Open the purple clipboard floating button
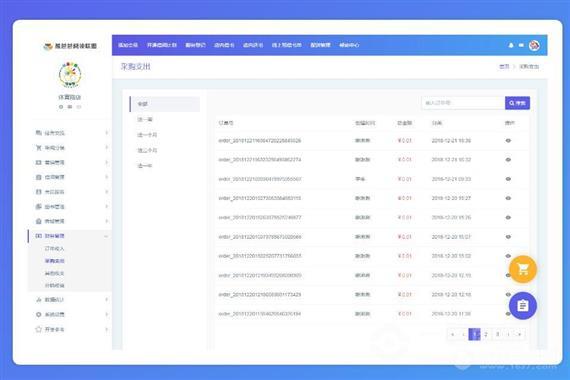Screen dimensions: 570x380 tap(523, 306)
